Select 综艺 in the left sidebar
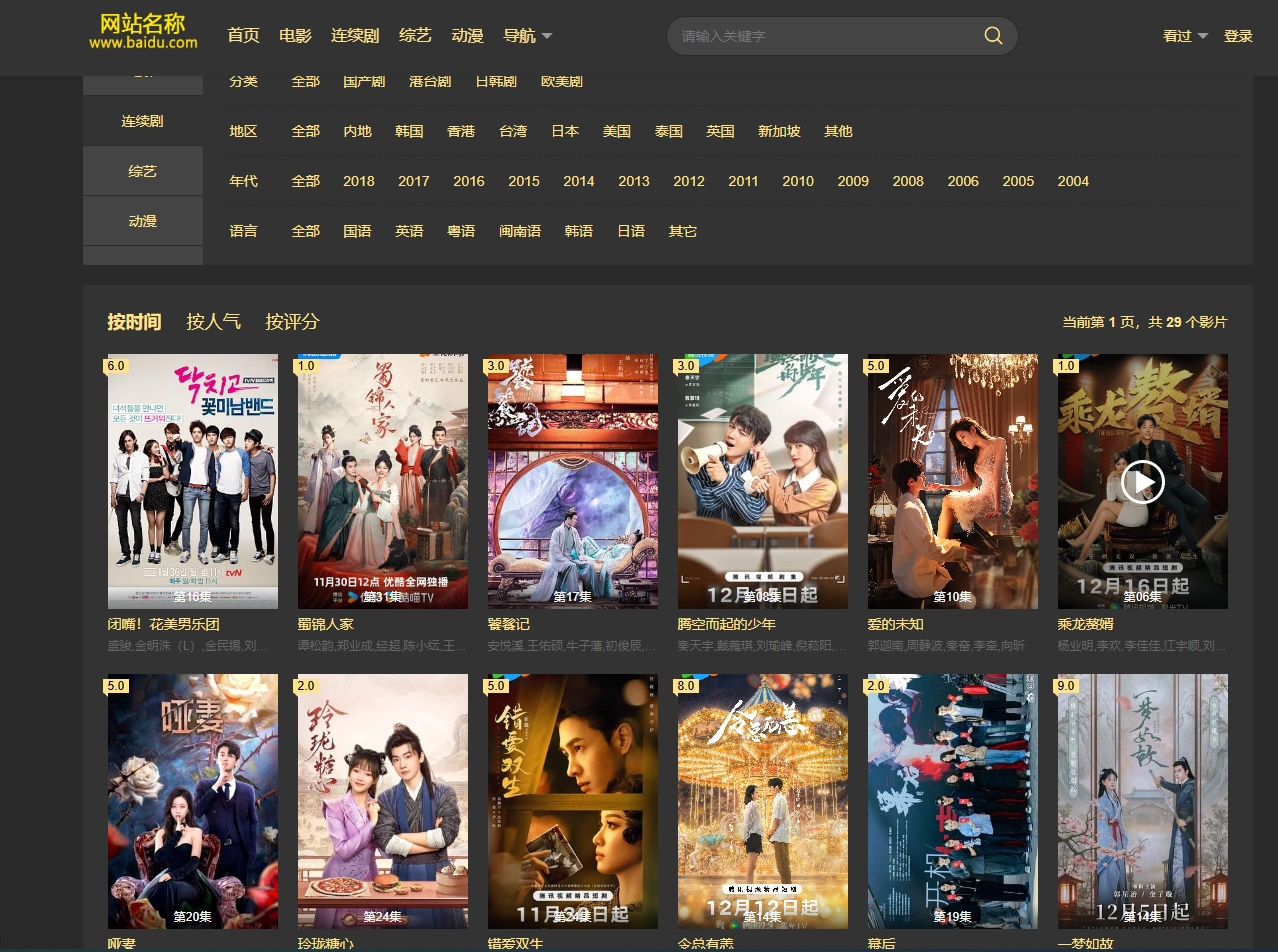Image resolution: width=1278 pixels, height=952 pixels. [x=143, y=171]
